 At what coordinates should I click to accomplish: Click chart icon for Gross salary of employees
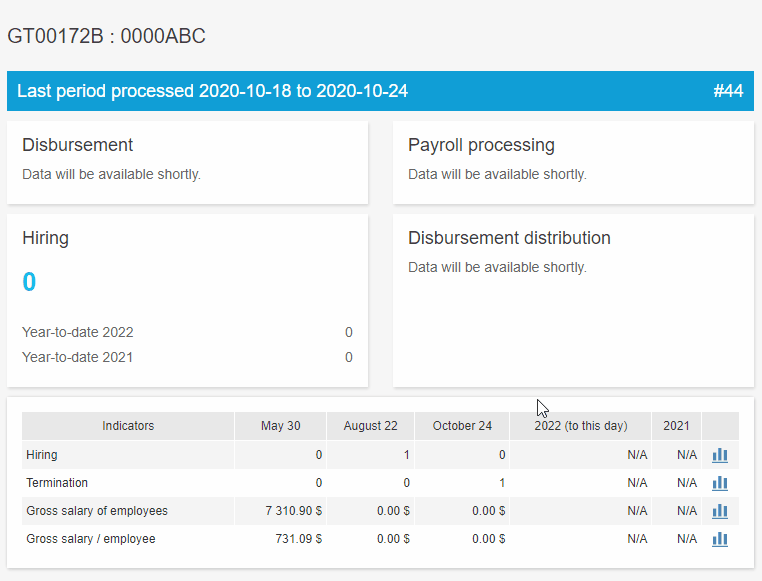(x=720, y=511)
